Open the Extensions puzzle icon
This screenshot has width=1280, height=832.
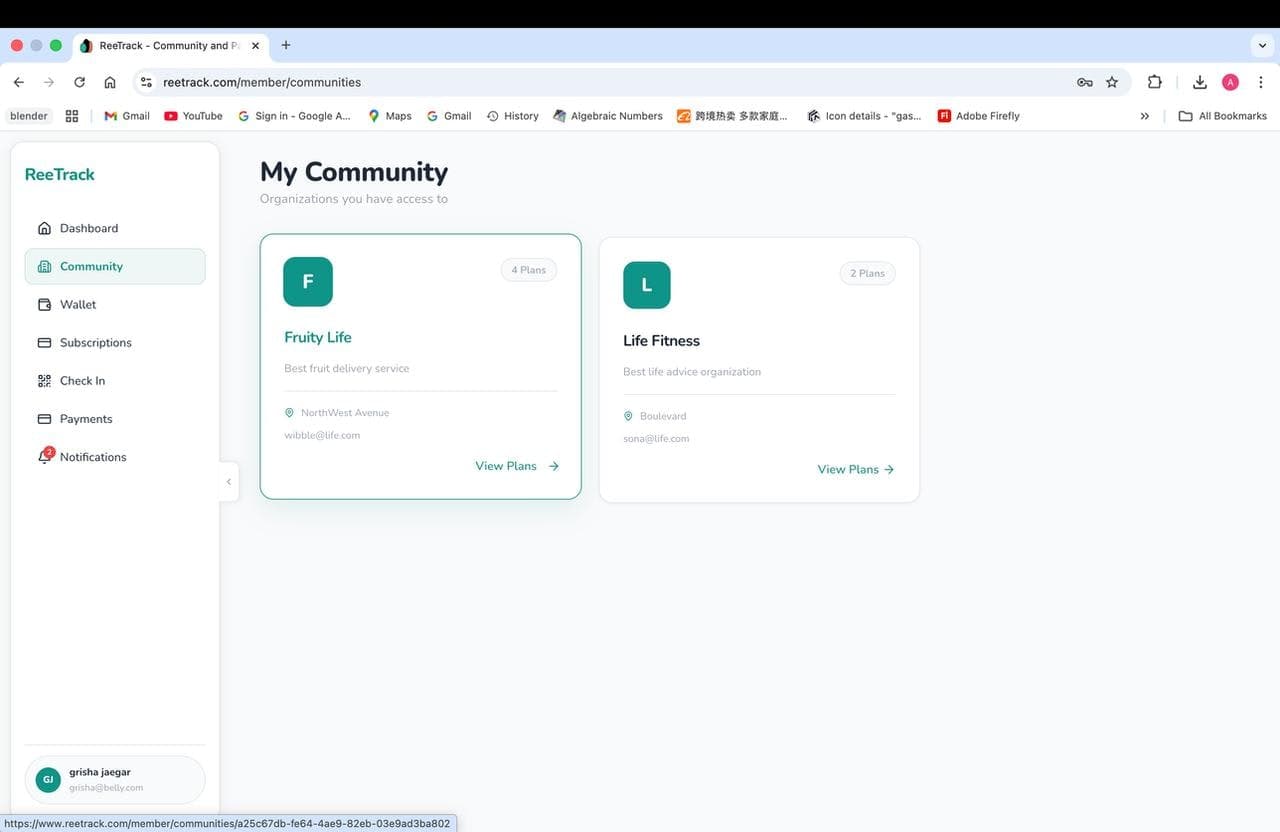(x=1154, y=82)
